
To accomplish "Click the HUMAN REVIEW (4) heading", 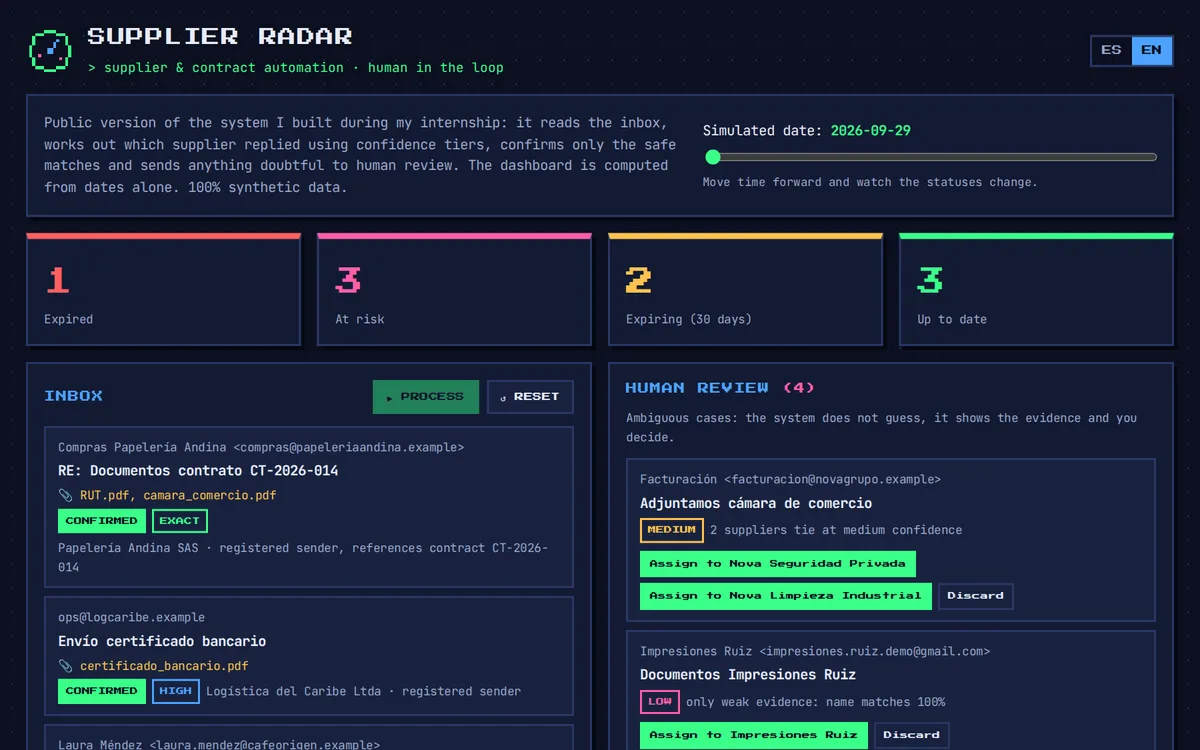I will coord(720,388).
